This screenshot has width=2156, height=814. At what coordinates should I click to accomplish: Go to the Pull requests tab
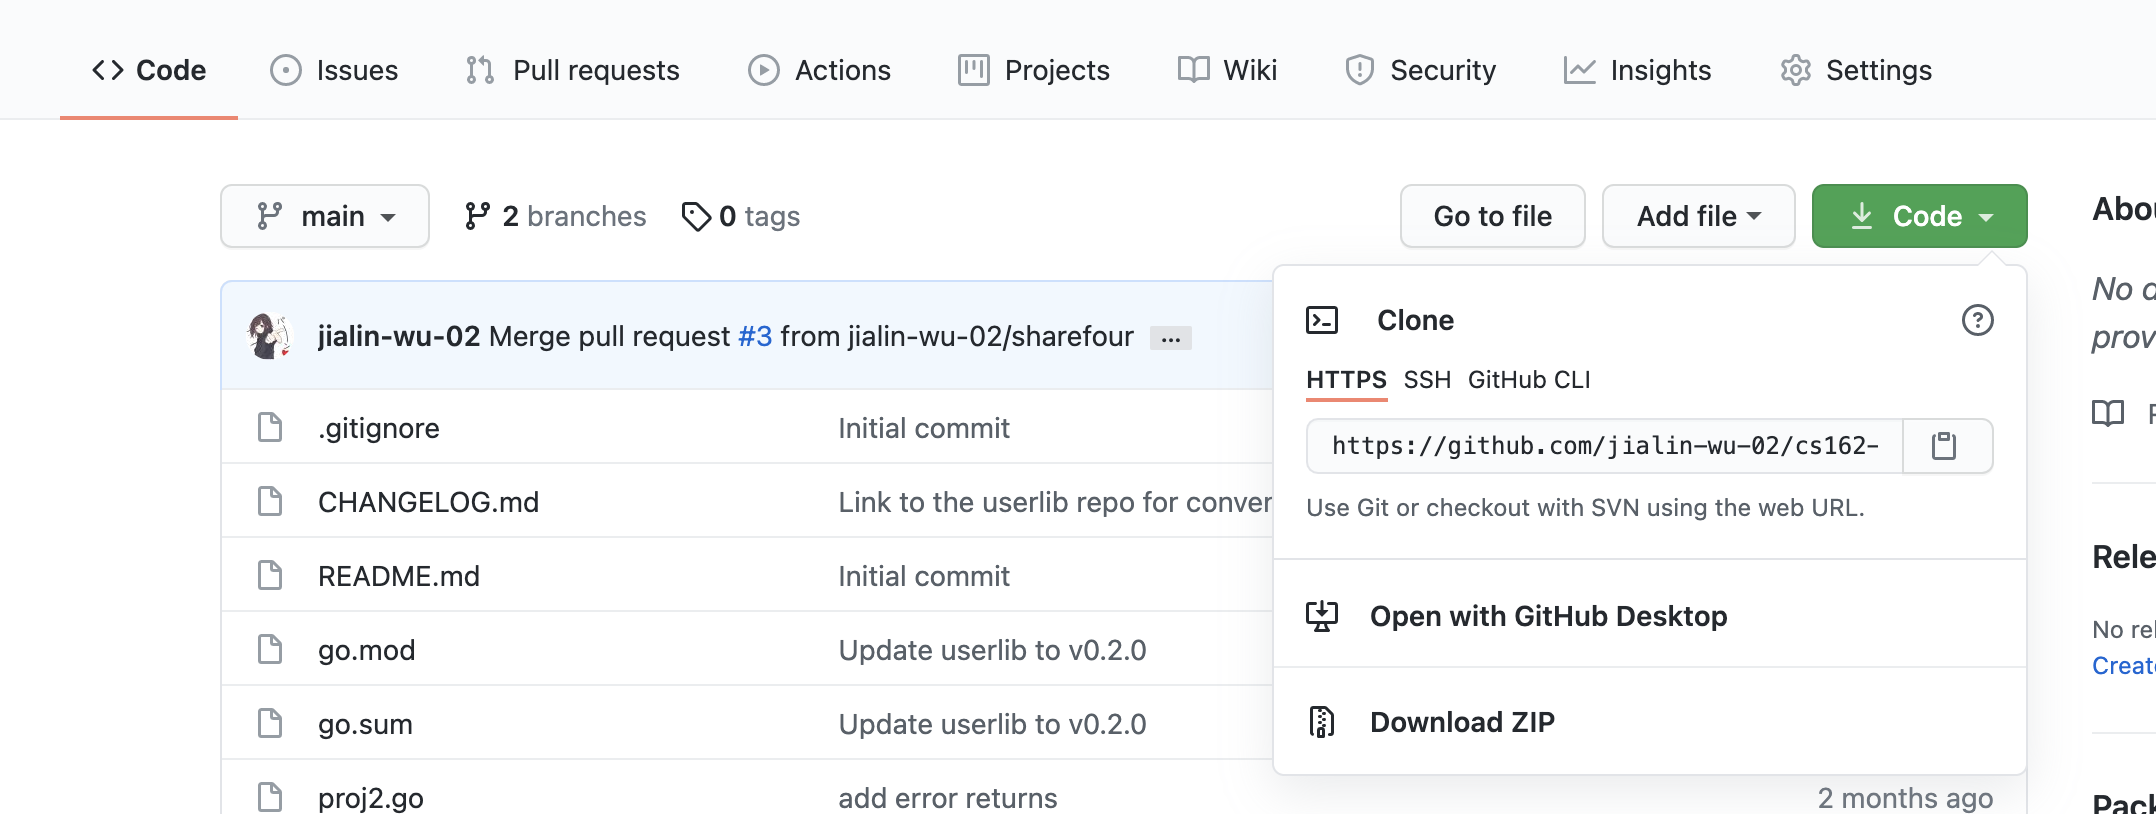(572, 70)
